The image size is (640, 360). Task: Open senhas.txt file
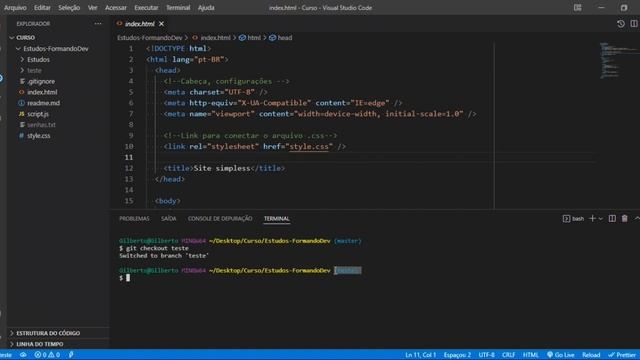point(41,125)
